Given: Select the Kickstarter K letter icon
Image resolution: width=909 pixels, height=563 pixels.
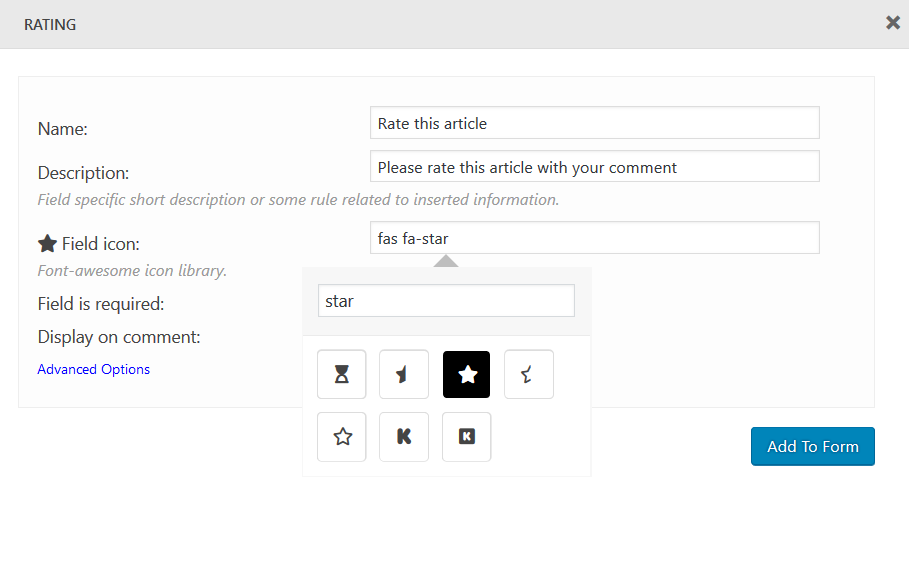Looking at the screenshot, I should pos(404,437).
